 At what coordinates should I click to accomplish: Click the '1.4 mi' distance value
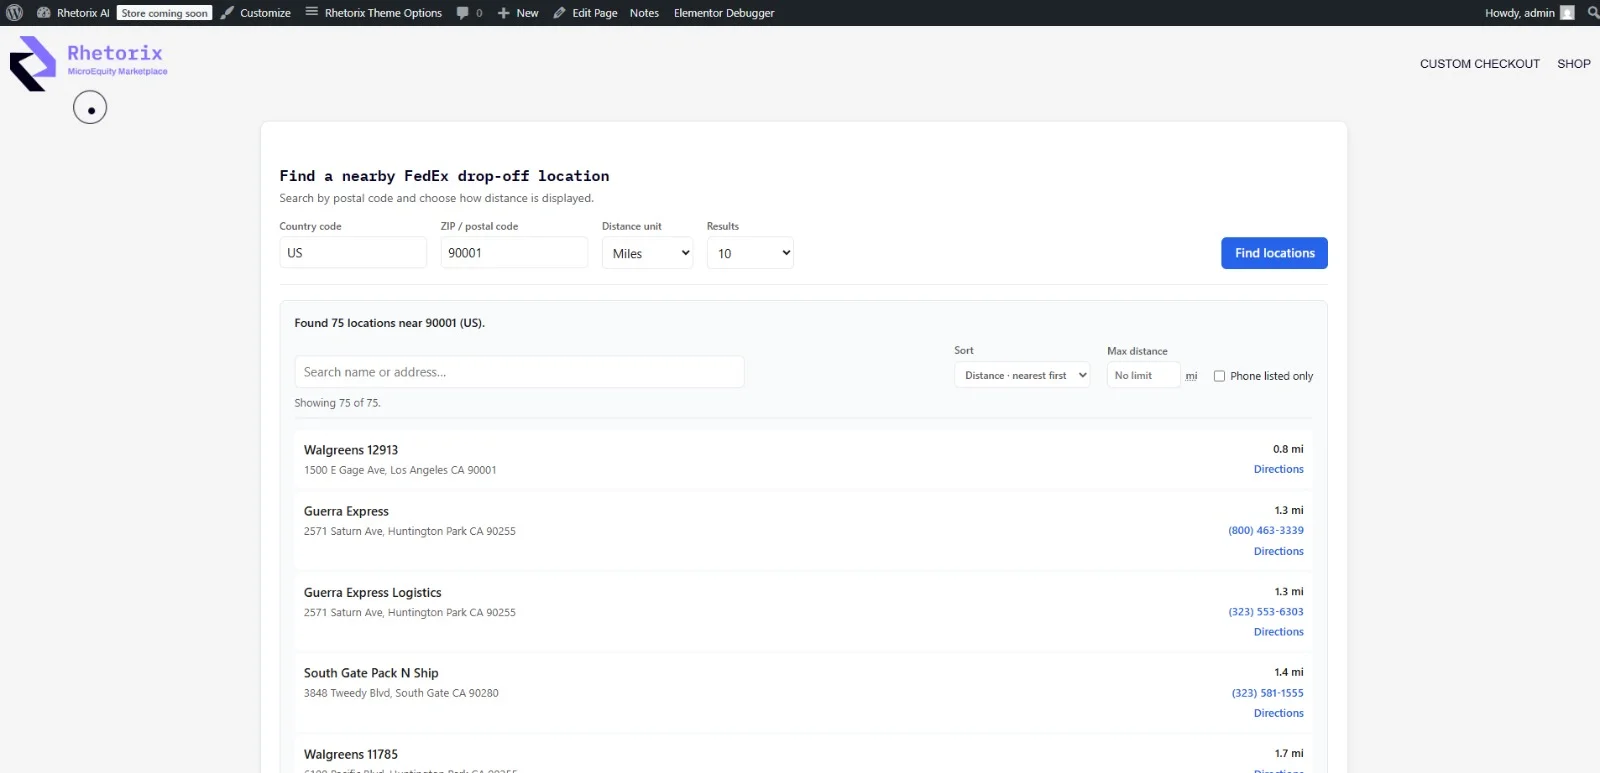1289,672
